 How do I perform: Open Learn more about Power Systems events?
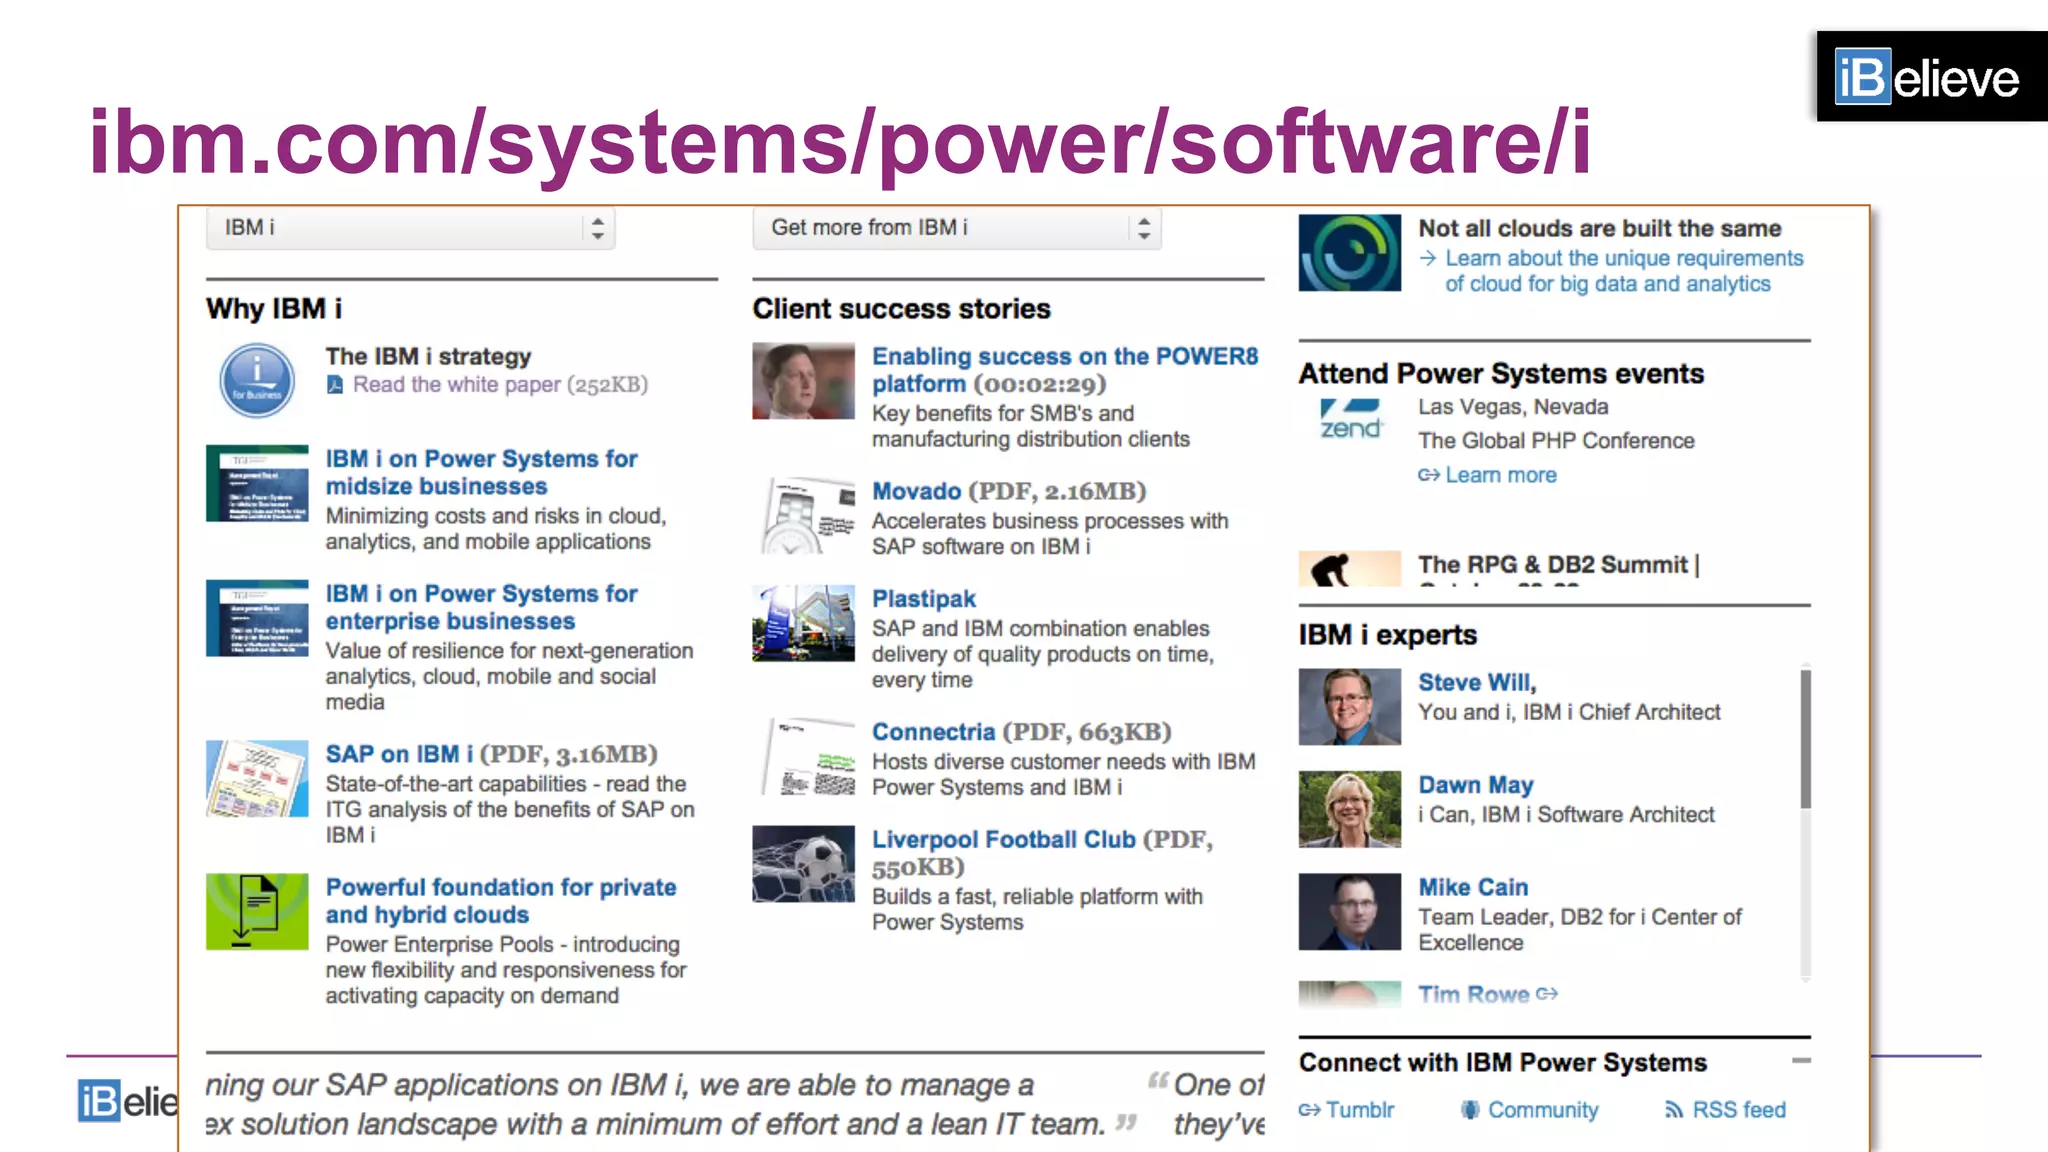tap(1501, 475)
